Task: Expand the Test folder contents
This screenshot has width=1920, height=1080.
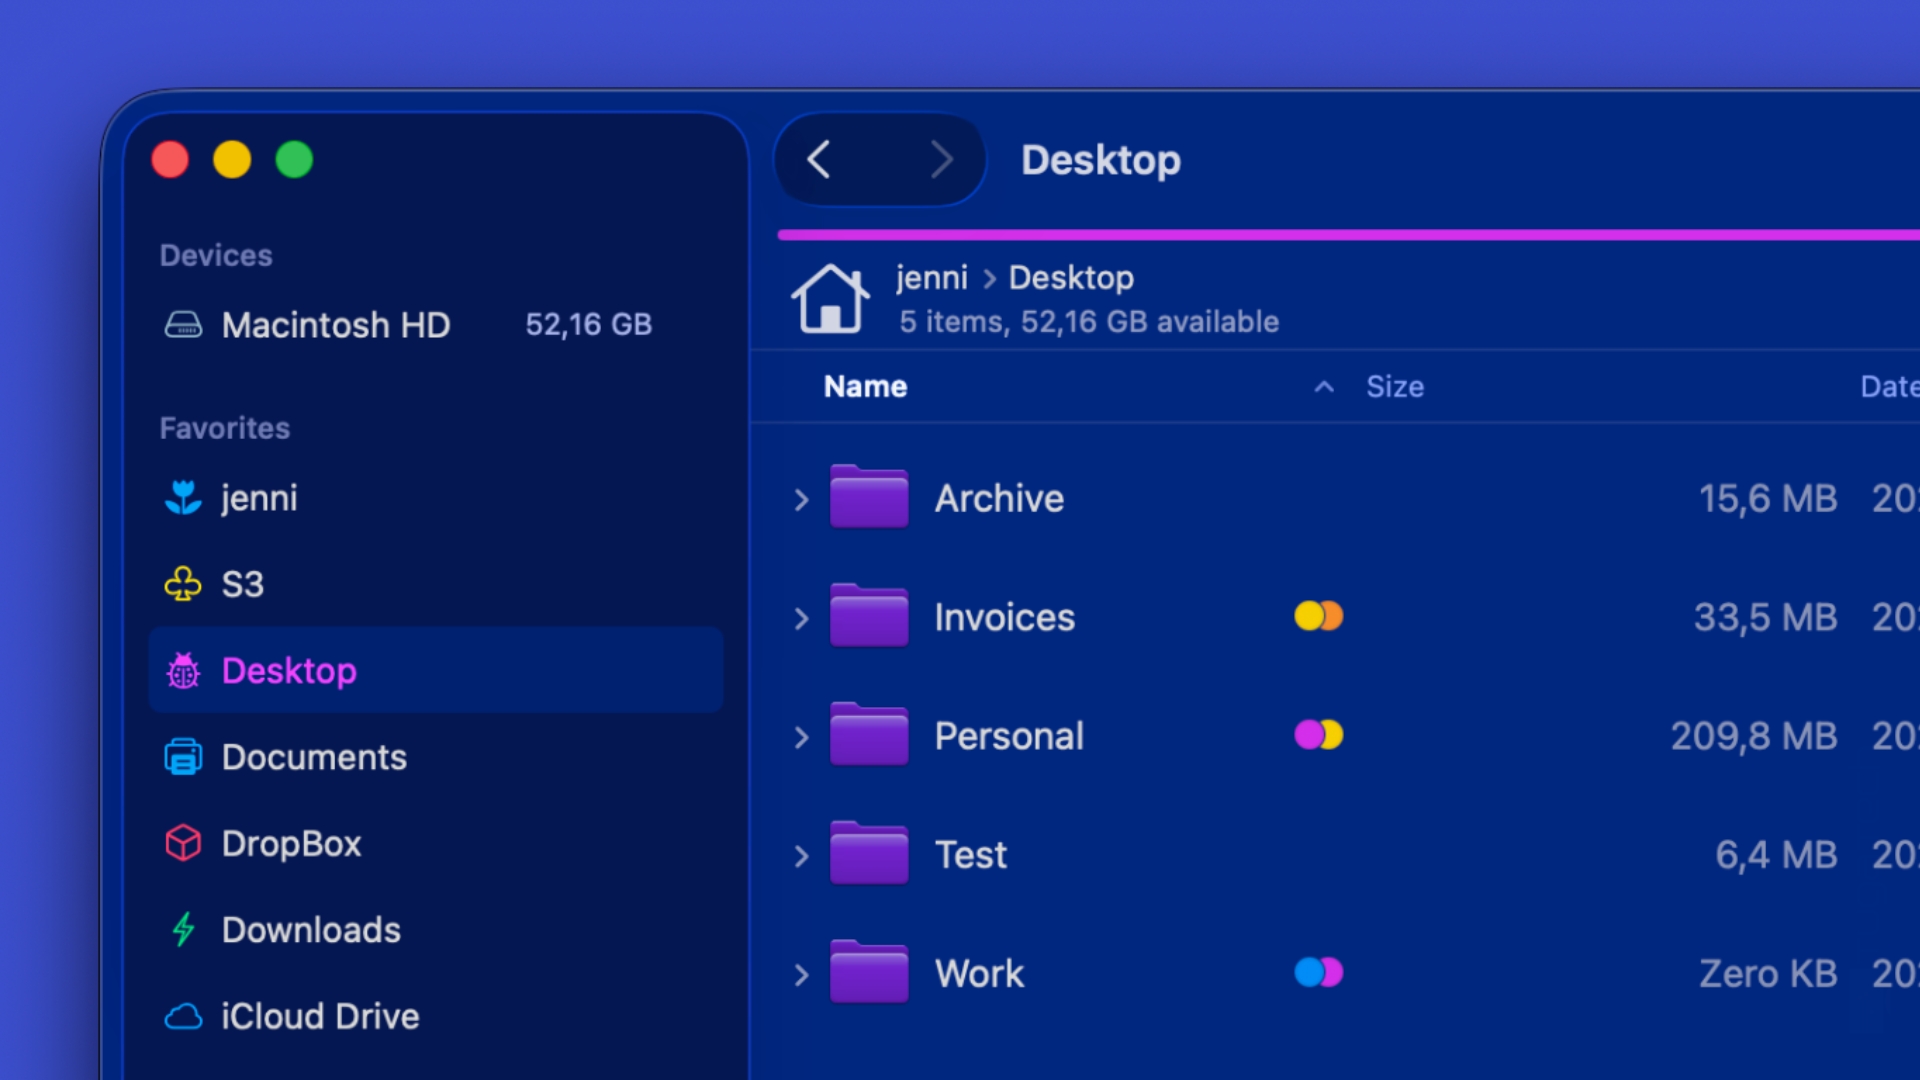Action: coord(800,855)
